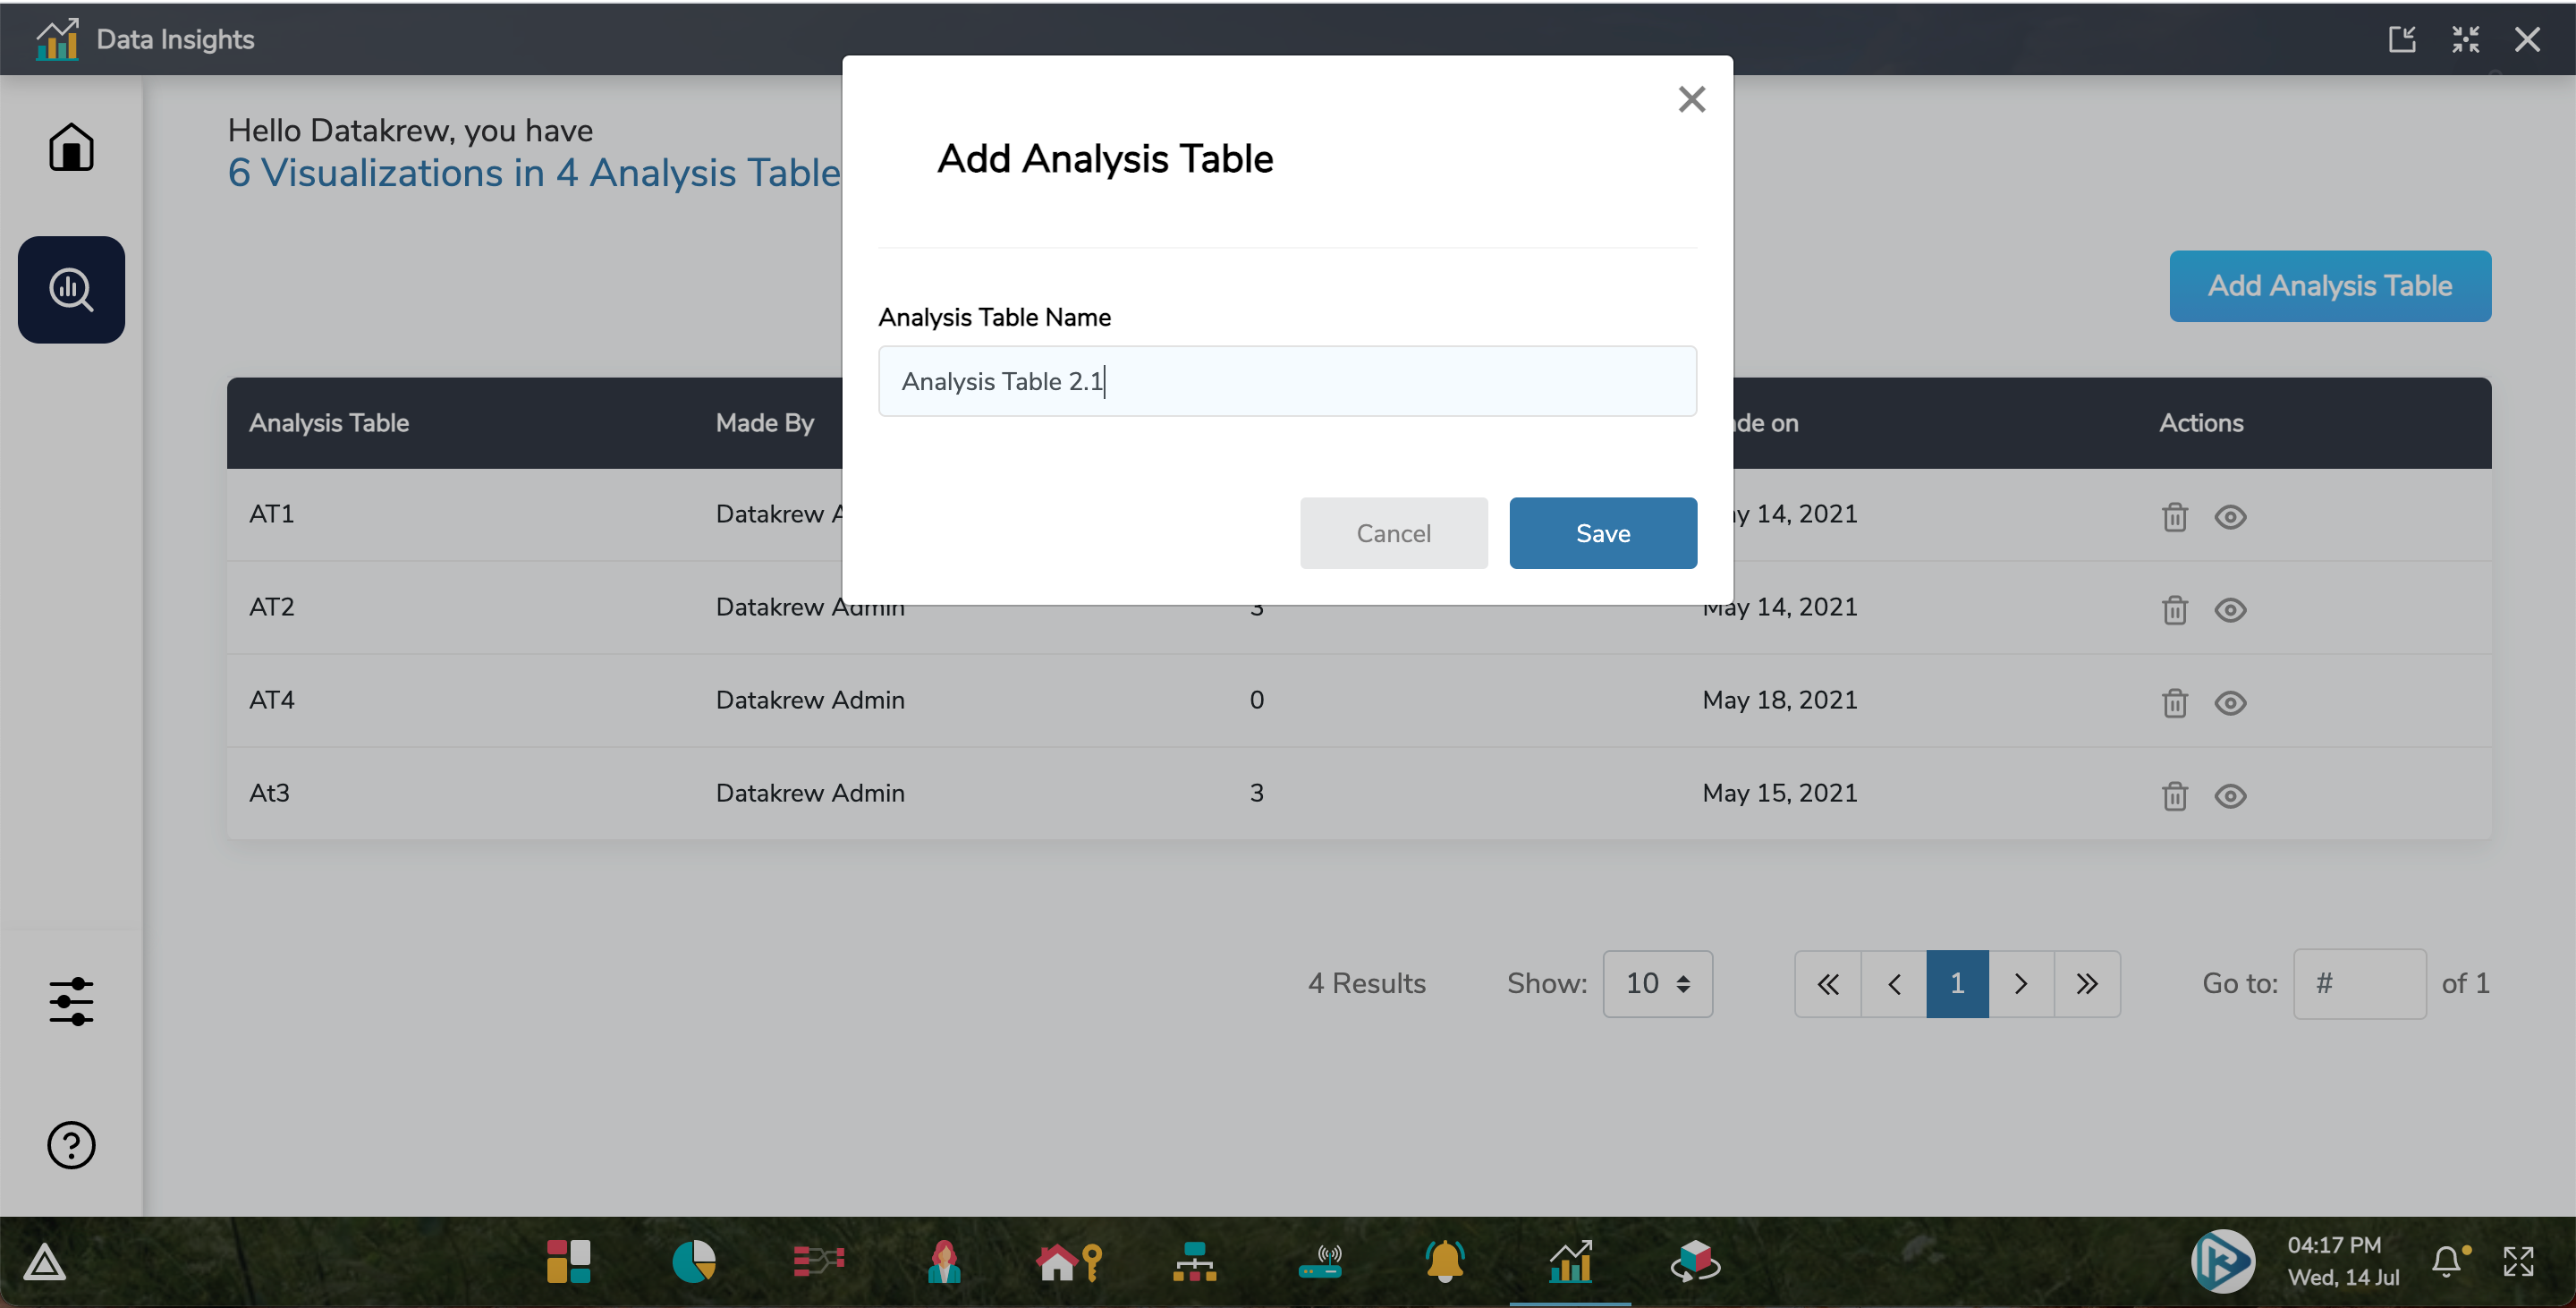This screenshot has height=1308, width=2576.
Task: Open the red flow diagram app in taskbar
Action: click(819, 1261)
